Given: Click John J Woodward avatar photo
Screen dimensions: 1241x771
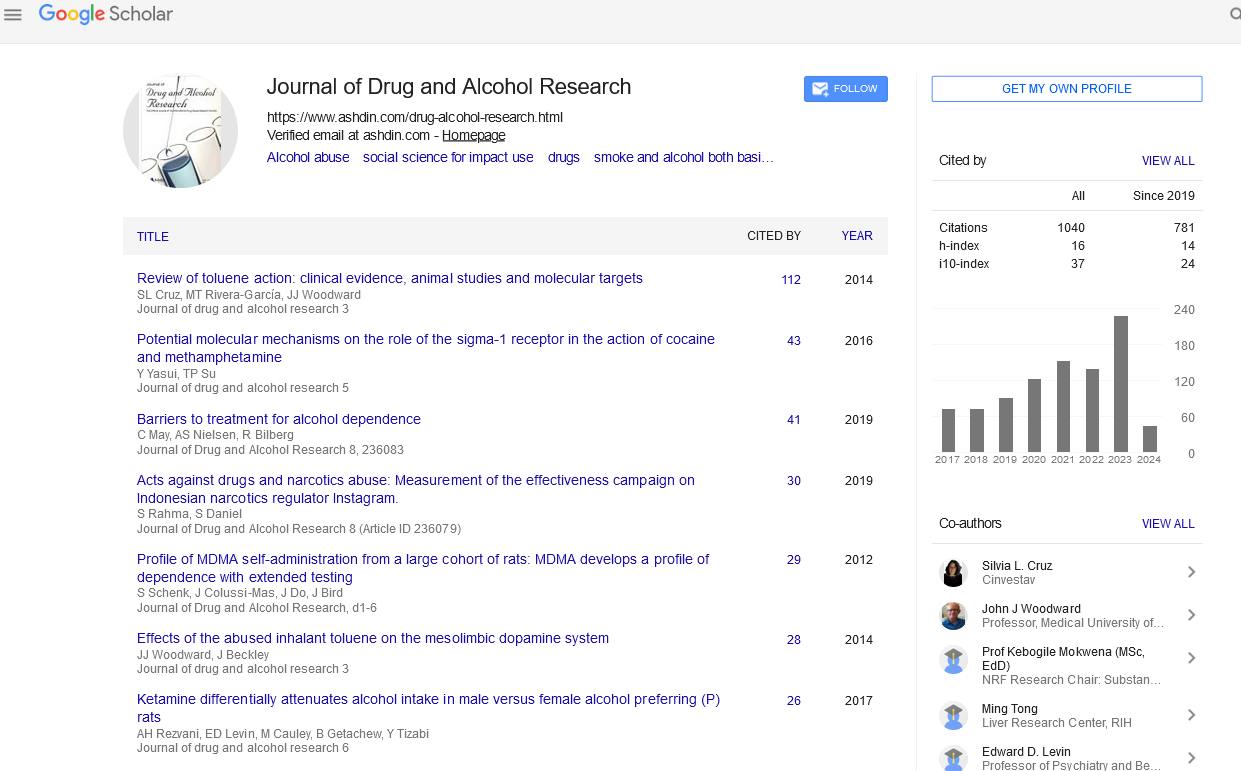Looking at the screenshot, I should tap(953, 616).
